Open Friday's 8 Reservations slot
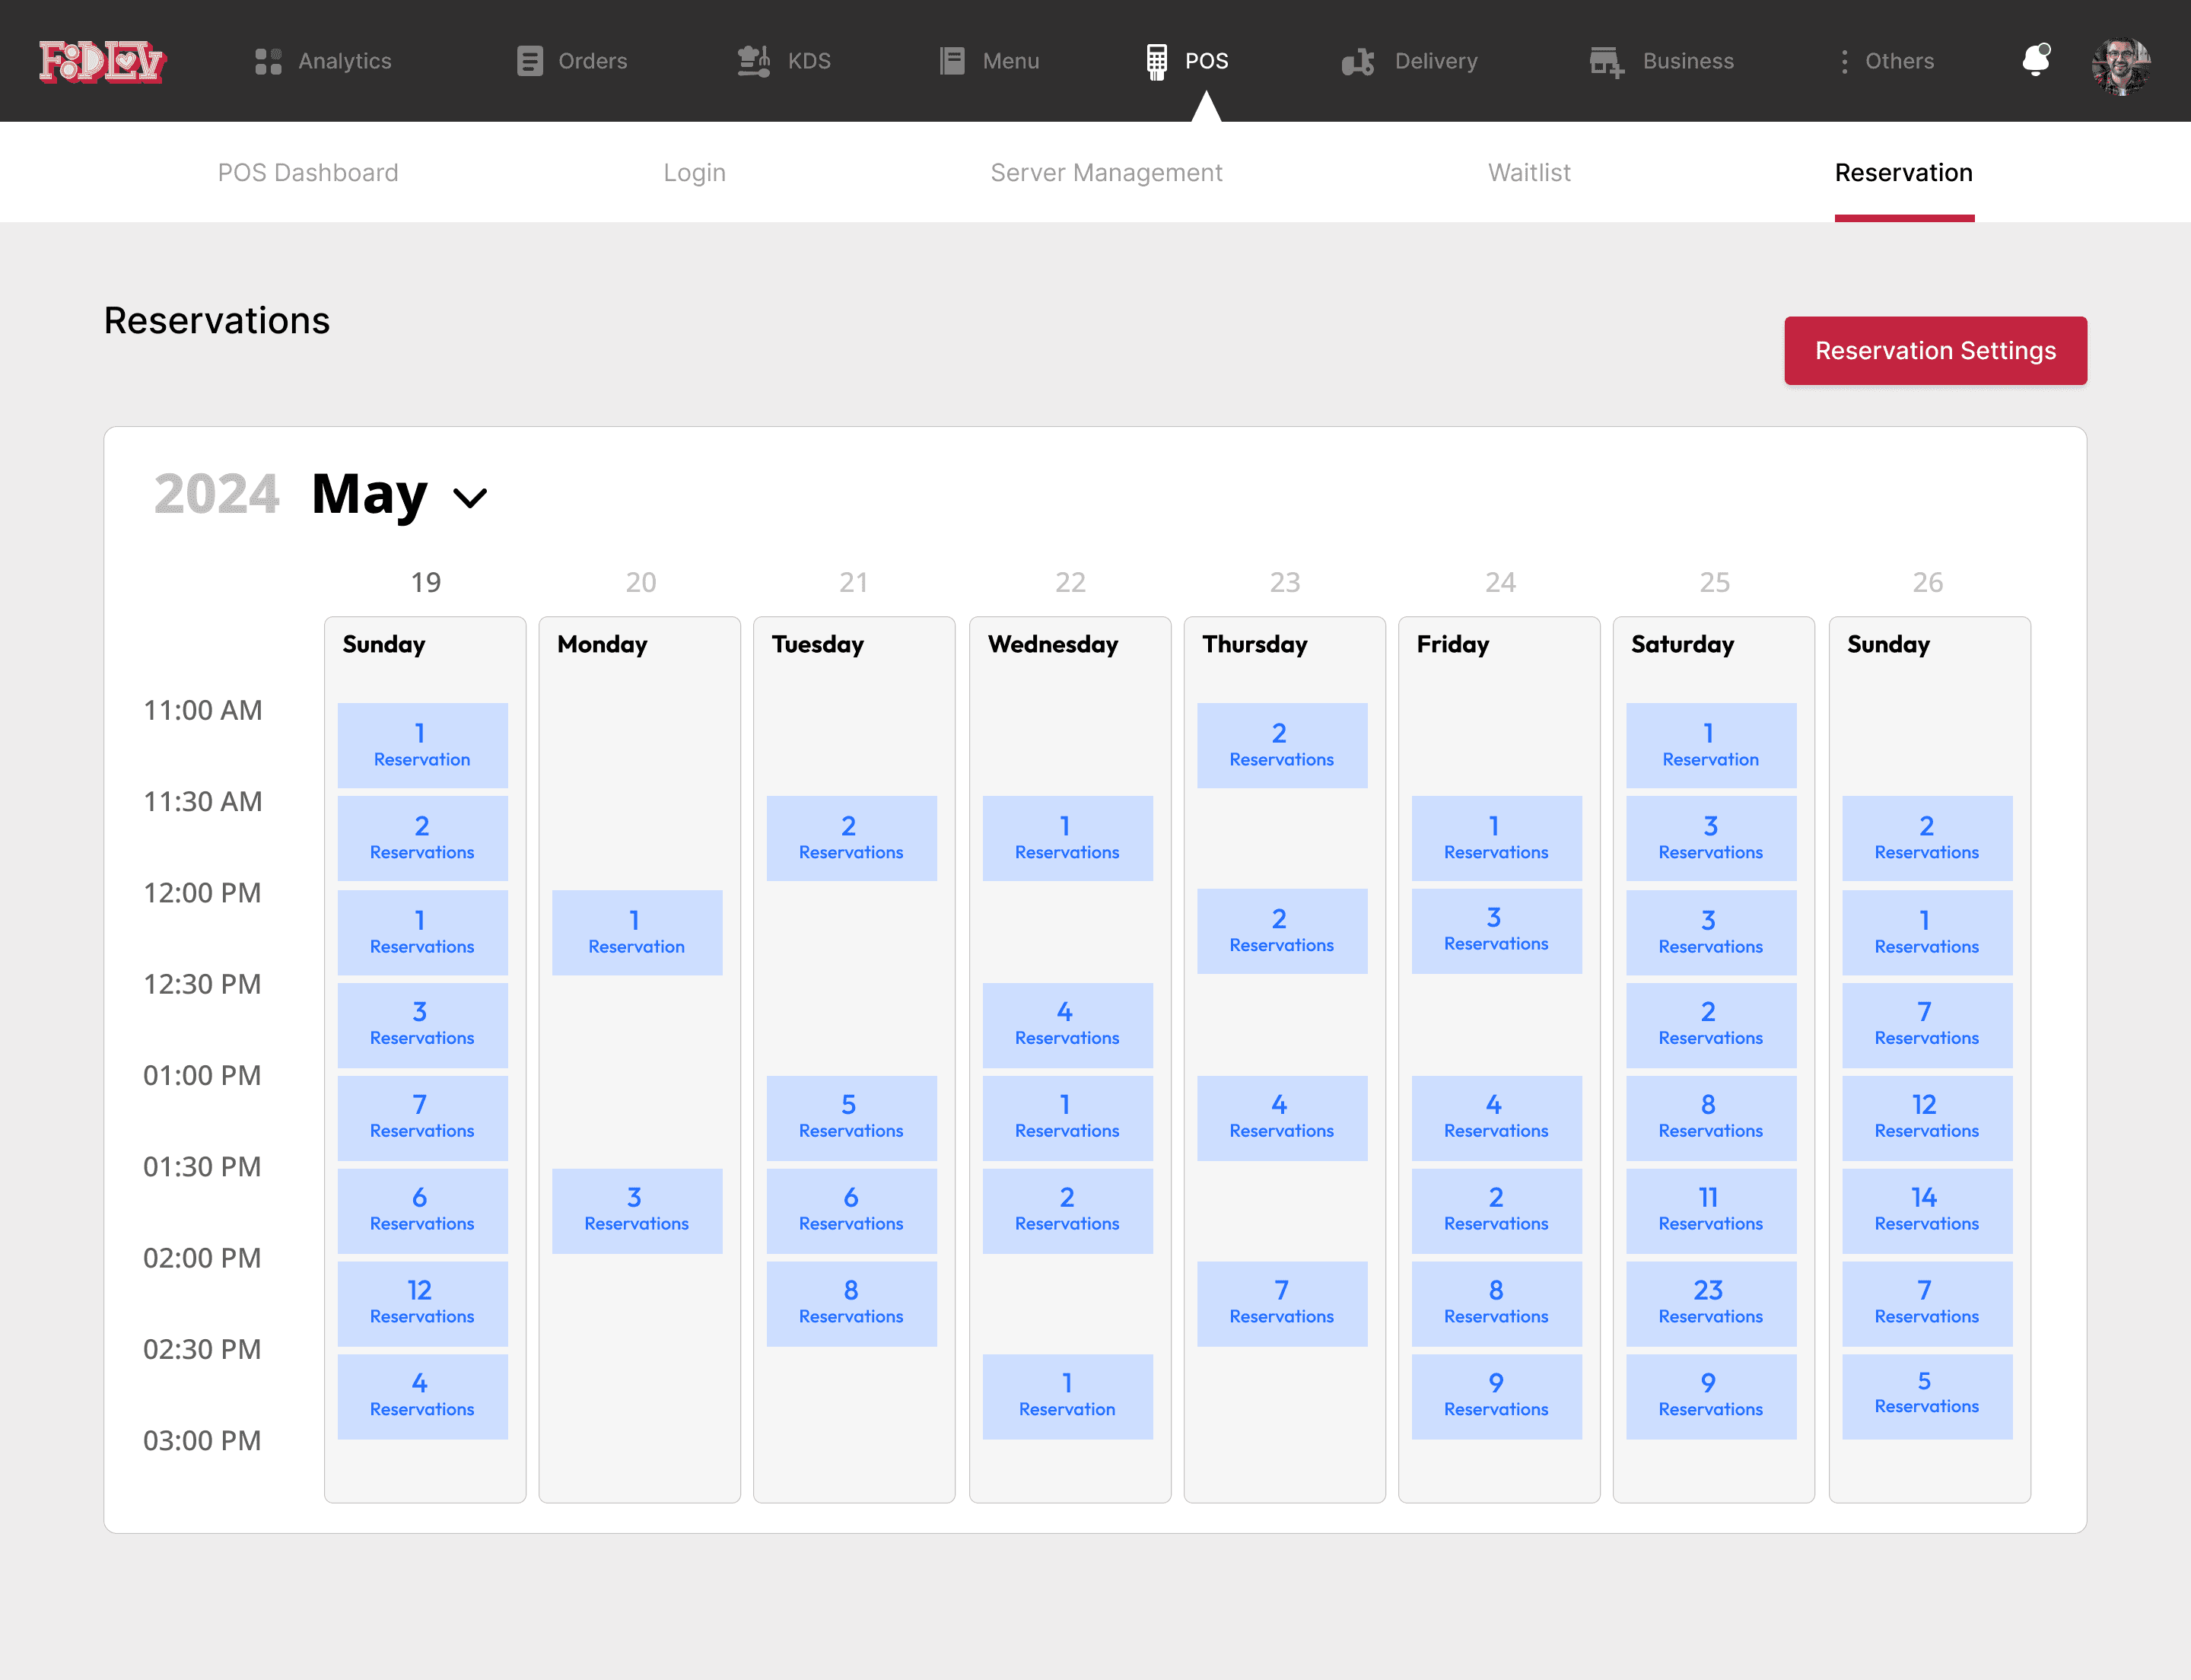This screenshot has height=1680, width=2191. tap(1496, 1303)
